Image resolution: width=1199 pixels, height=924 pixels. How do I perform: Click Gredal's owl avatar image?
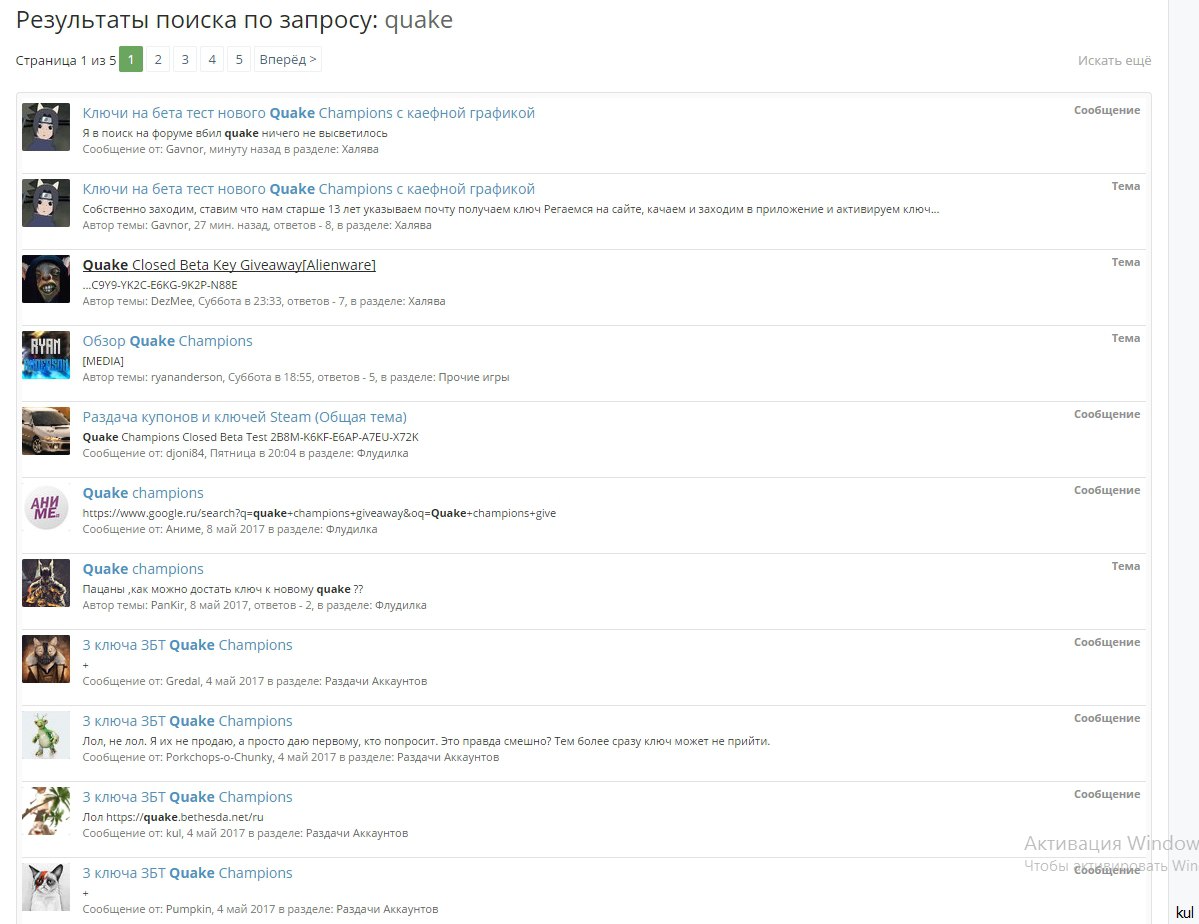[x=46, y=659]
